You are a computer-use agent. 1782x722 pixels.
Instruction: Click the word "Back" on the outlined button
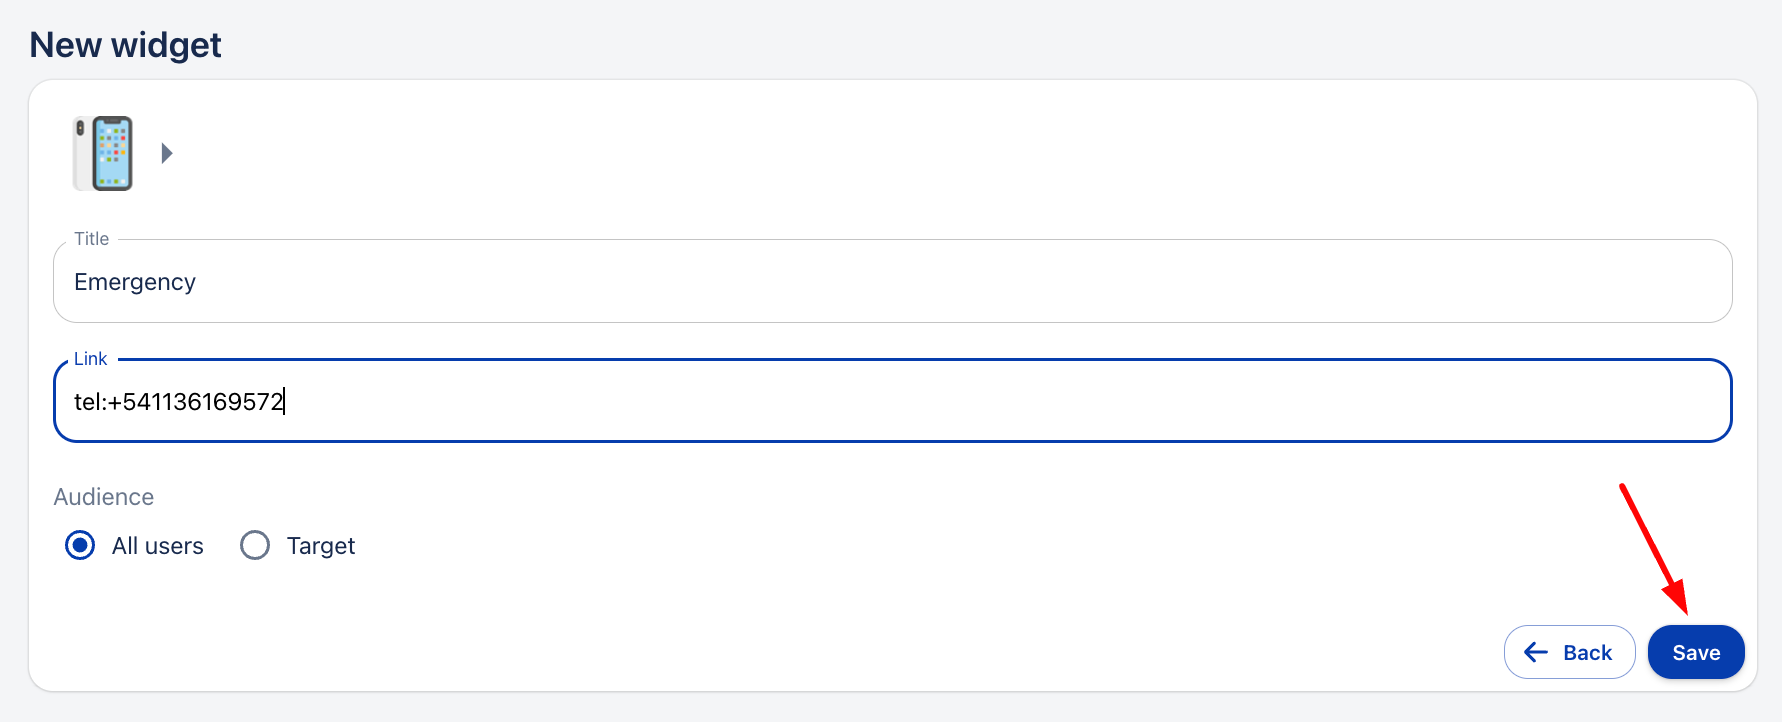pos(1587,653)
